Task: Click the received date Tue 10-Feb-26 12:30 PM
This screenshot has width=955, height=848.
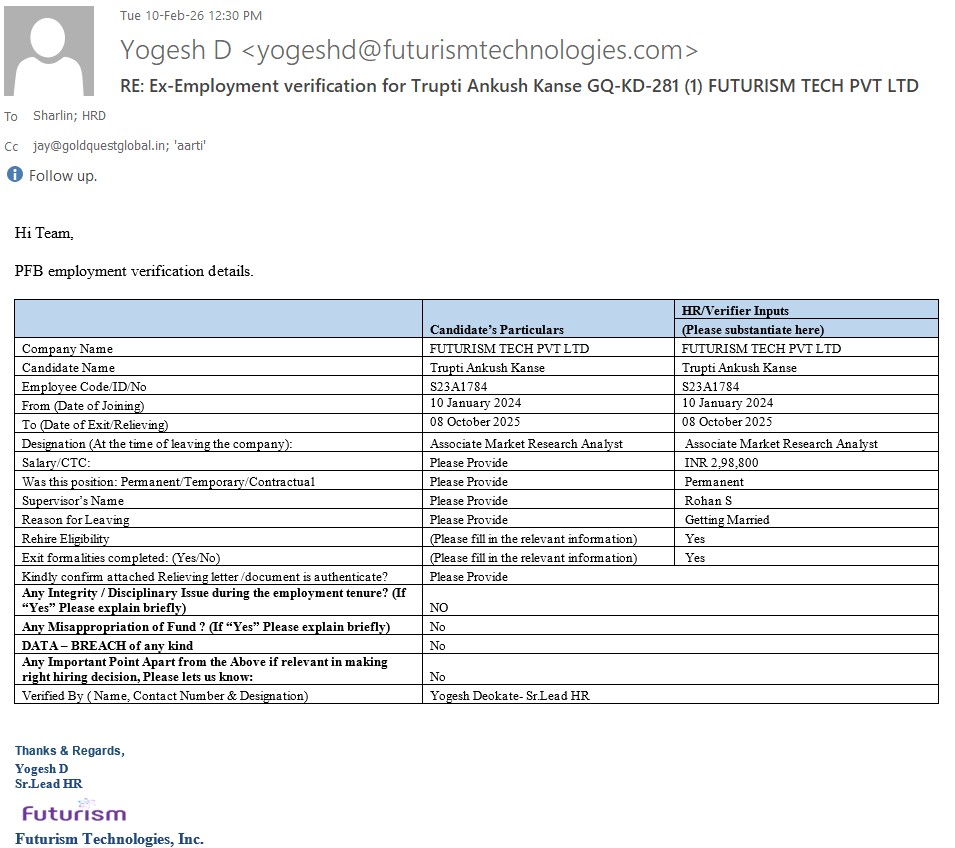Action: [x=191, y=16]
